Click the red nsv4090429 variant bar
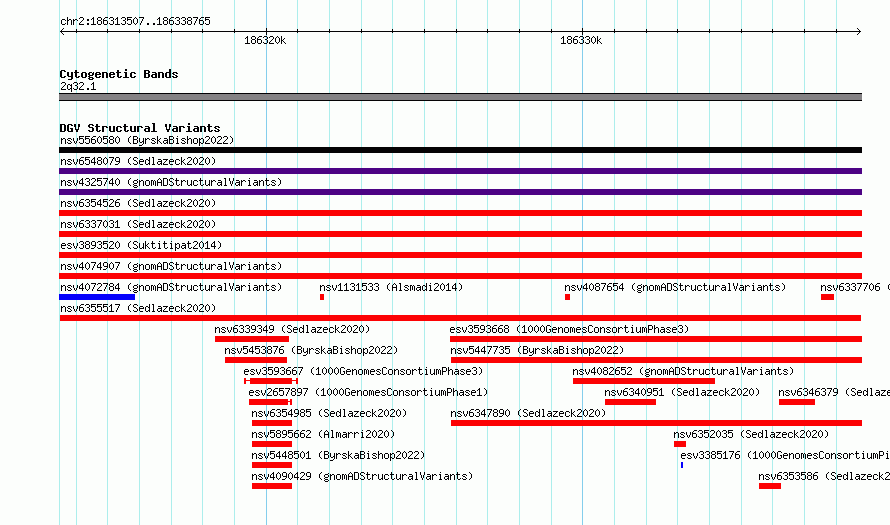 [x=272, y=486]
